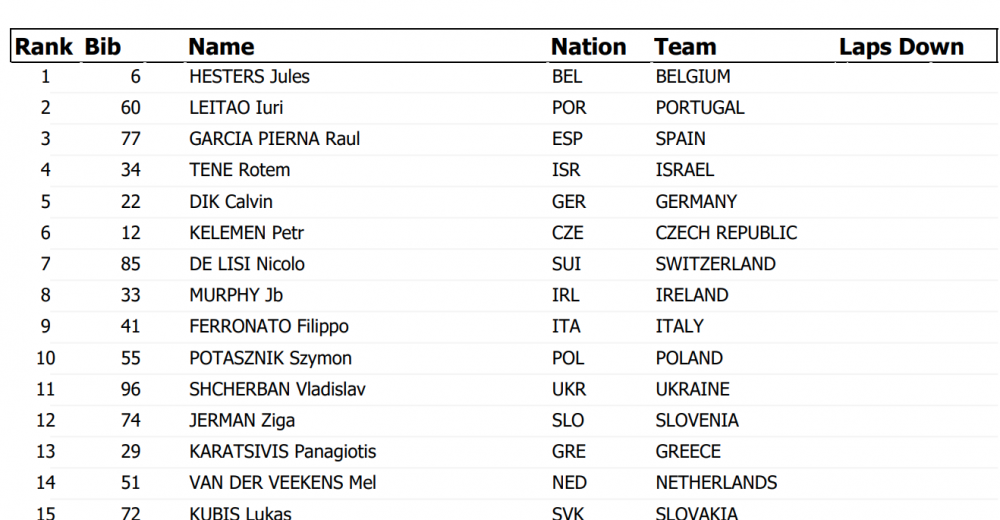This screenshot has height=520, width=1000.
Task: Click on SHCHERBAN Vladislav
Action: coord(277,389)
